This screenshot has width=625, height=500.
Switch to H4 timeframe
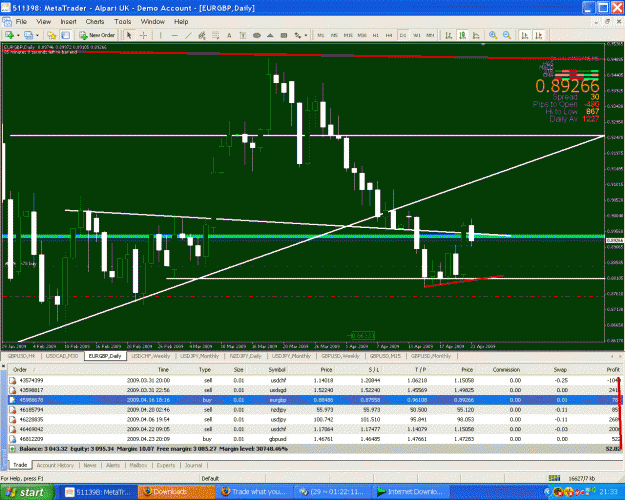click(x=389, y=35)
